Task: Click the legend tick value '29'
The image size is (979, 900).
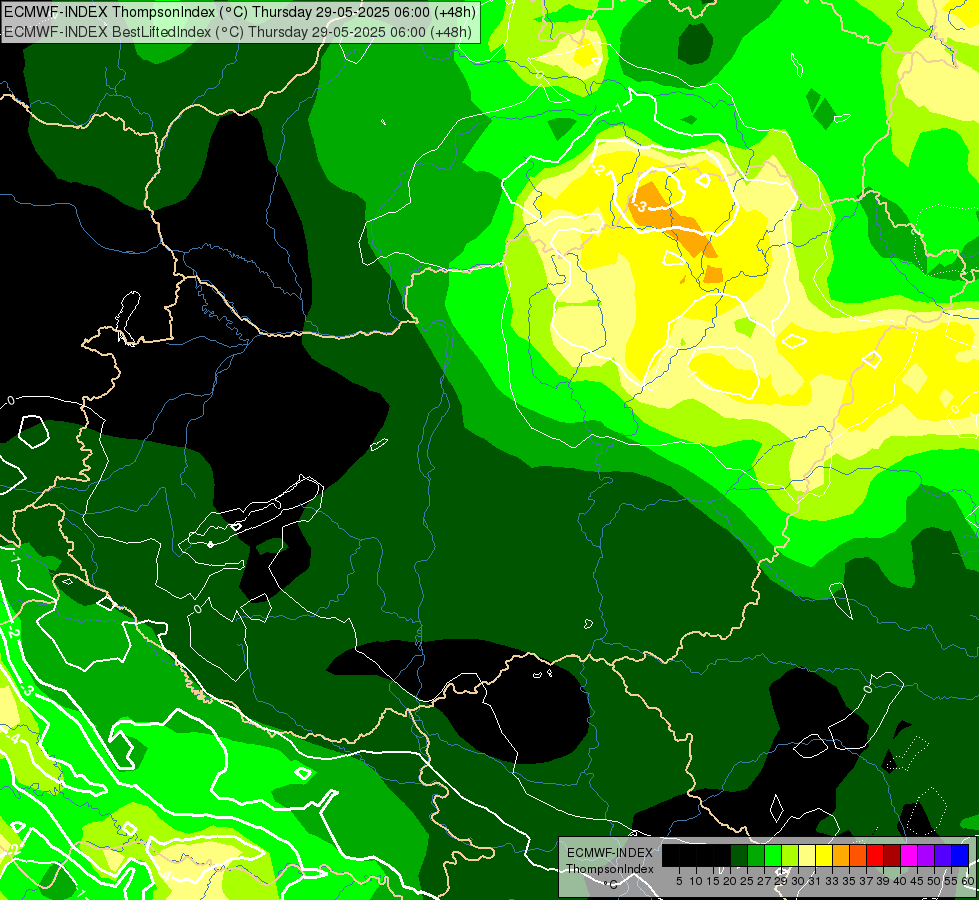Action: click(781, 881)
